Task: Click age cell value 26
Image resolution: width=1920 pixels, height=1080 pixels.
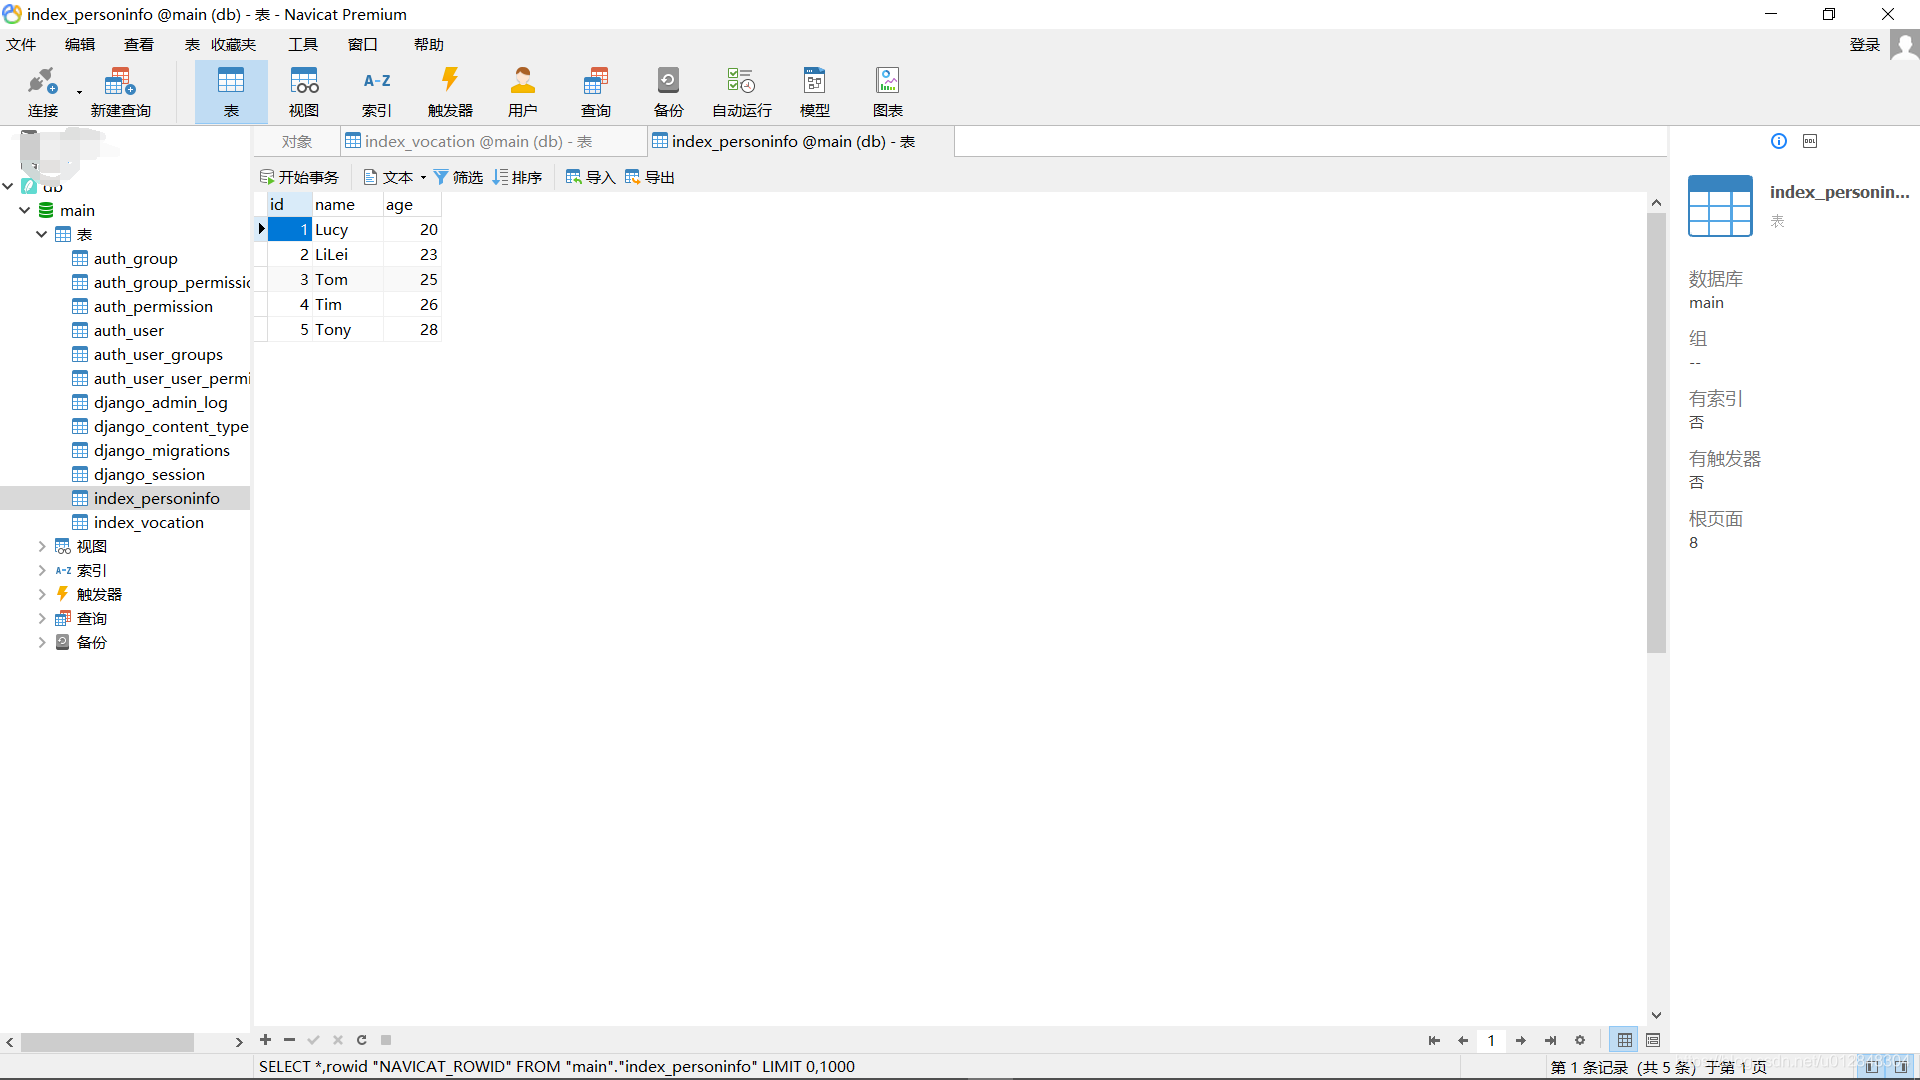Action: pos(412,305)
